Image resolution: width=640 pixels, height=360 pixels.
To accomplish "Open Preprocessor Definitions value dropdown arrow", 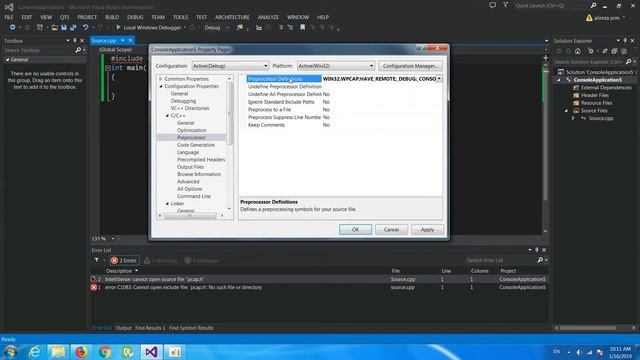I will [439, 79].
